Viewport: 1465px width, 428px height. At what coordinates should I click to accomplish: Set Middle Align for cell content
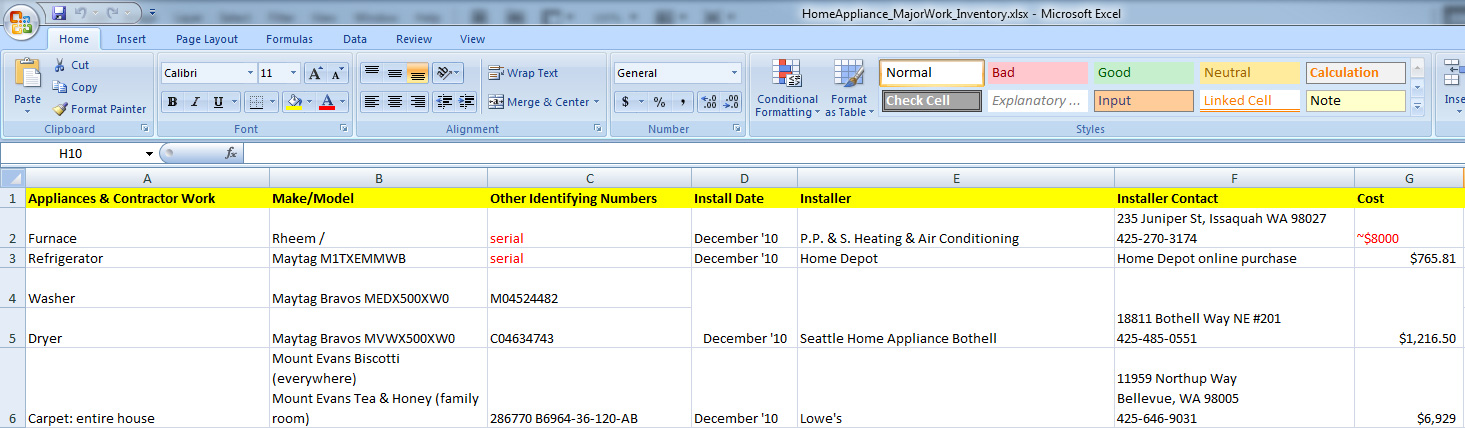[394, 73]
